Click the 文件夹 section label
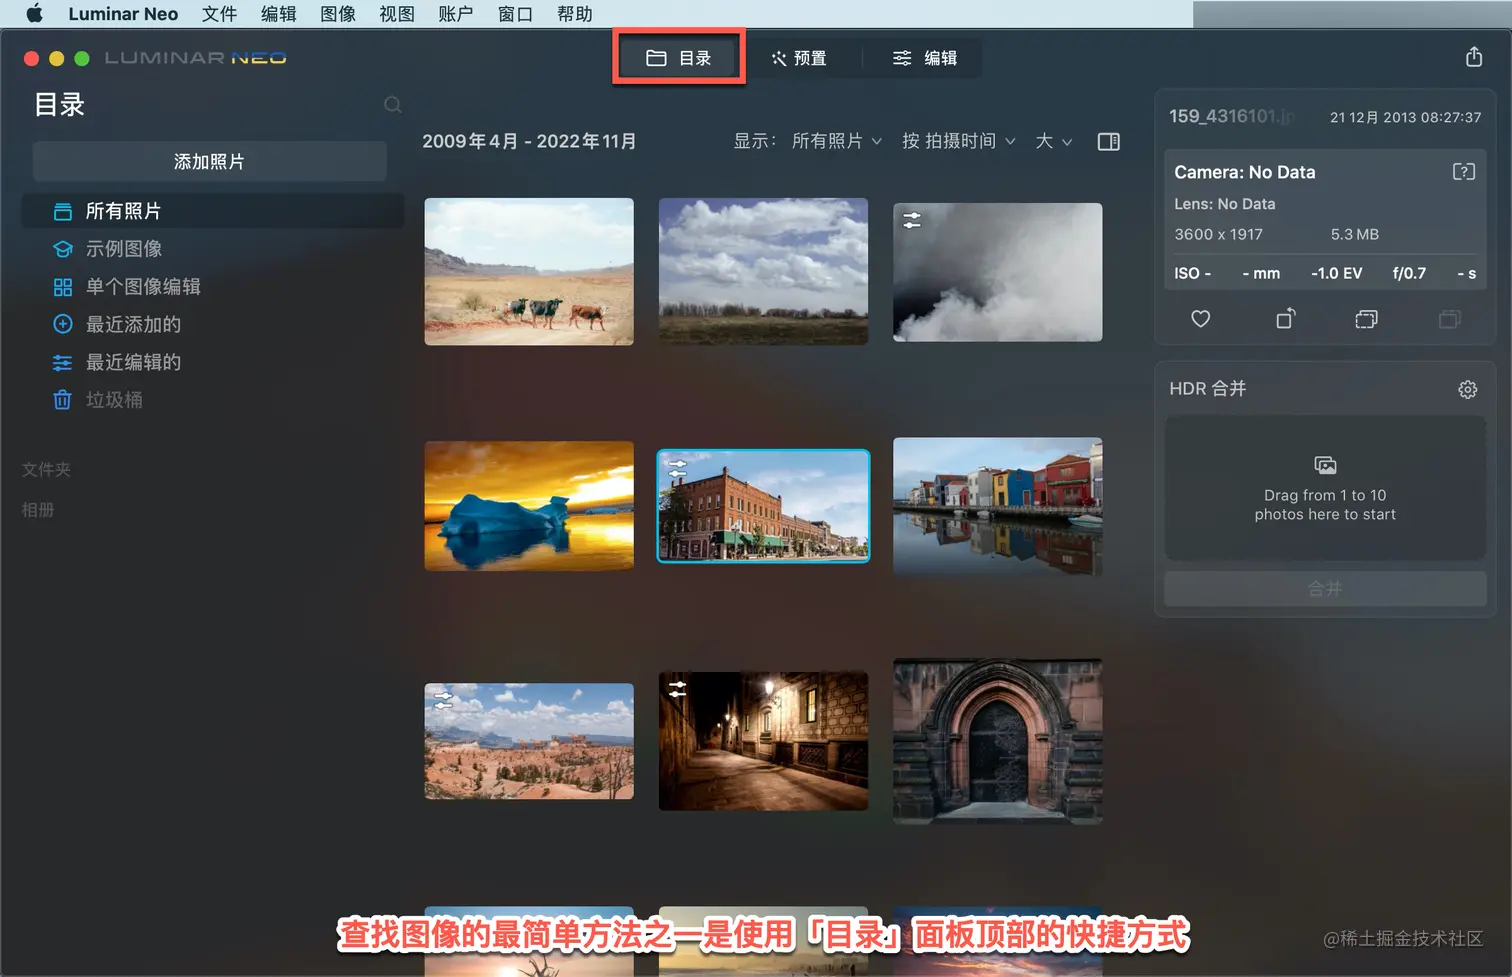The width and height of the screenshot is (1512, 977). coord(46,470)
